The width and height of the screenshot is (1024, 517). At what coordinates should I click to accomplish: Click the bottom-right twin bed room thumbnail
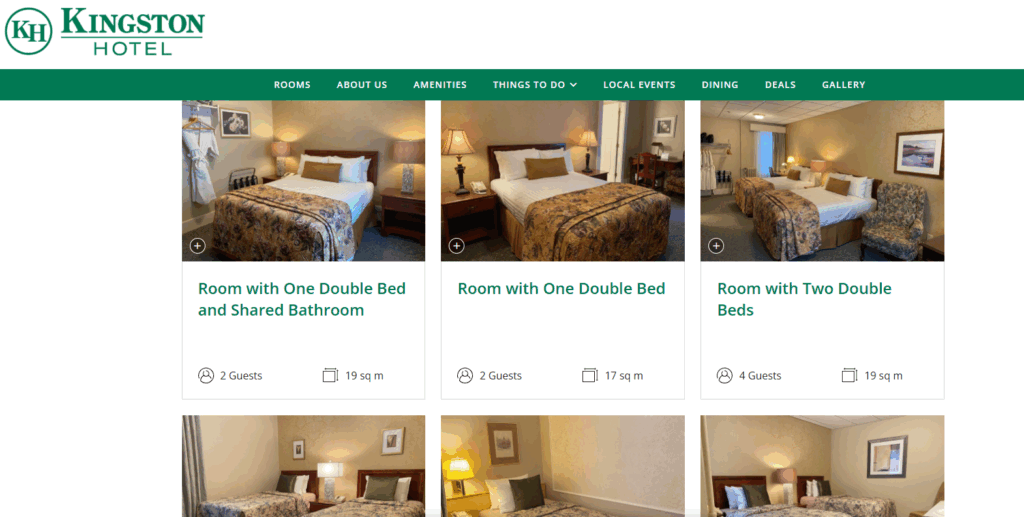(x=822, y=466)
